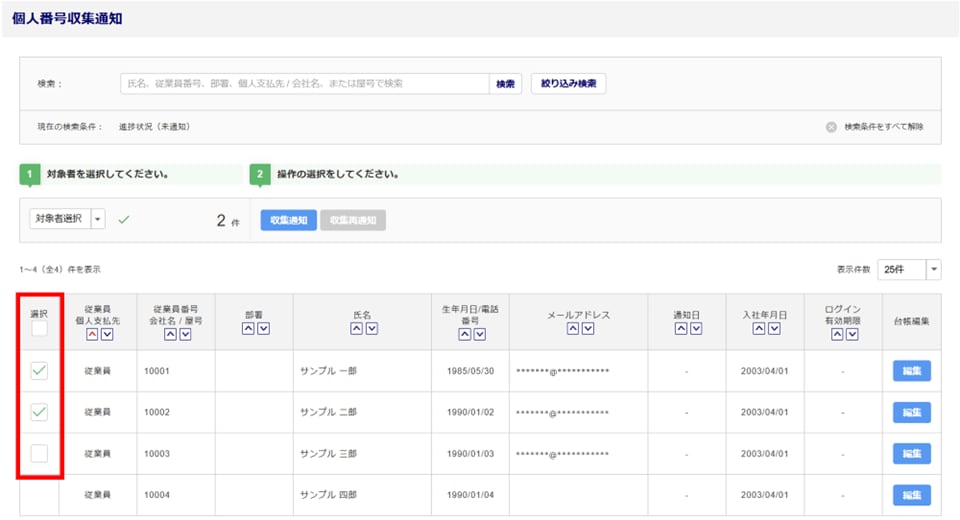Sort 氏名 column ascending with up arrow
This screenshot has width=960, height=520.
354,329
